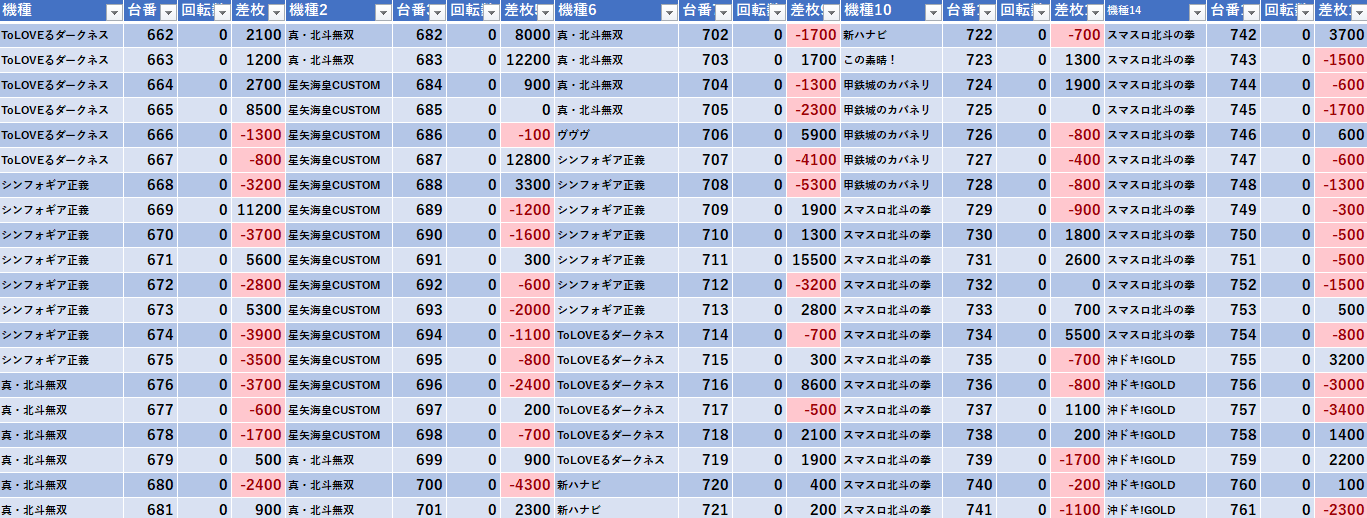Select the red 差枚 value -5300
Viewport: 1367px width, 518px height.
pyautogui.click(x=813, y=185)
